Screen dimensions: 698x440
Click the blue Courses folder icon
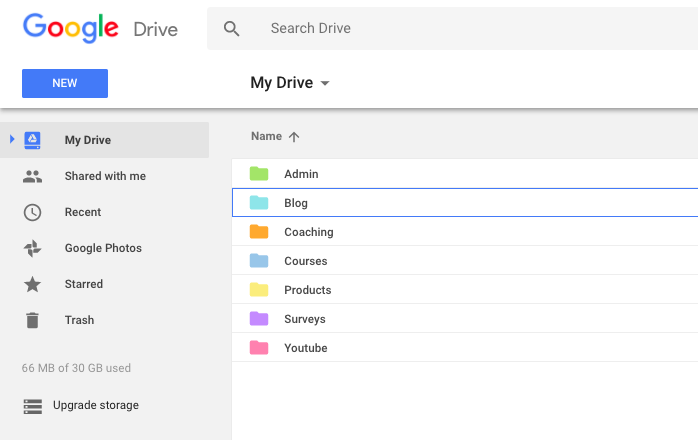coord(259,261)
